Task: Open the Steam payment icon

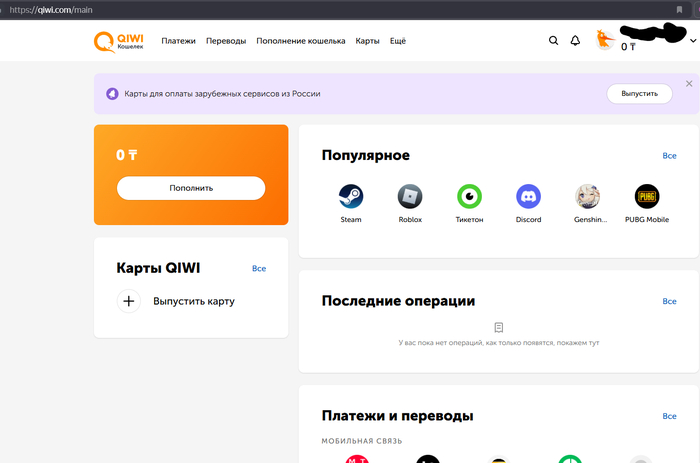Action: tap(350, 196)
